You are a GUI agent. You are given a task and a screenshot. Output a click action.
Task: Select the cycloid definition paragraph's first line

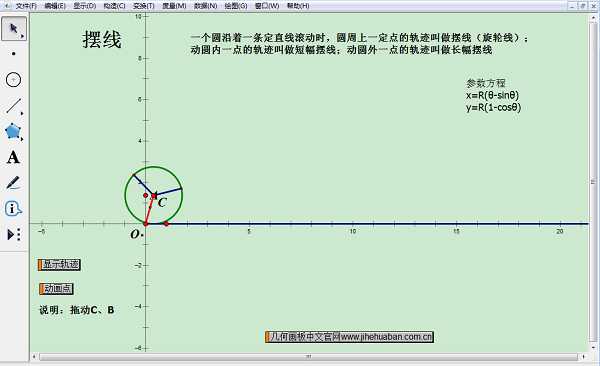click(359, 38)
